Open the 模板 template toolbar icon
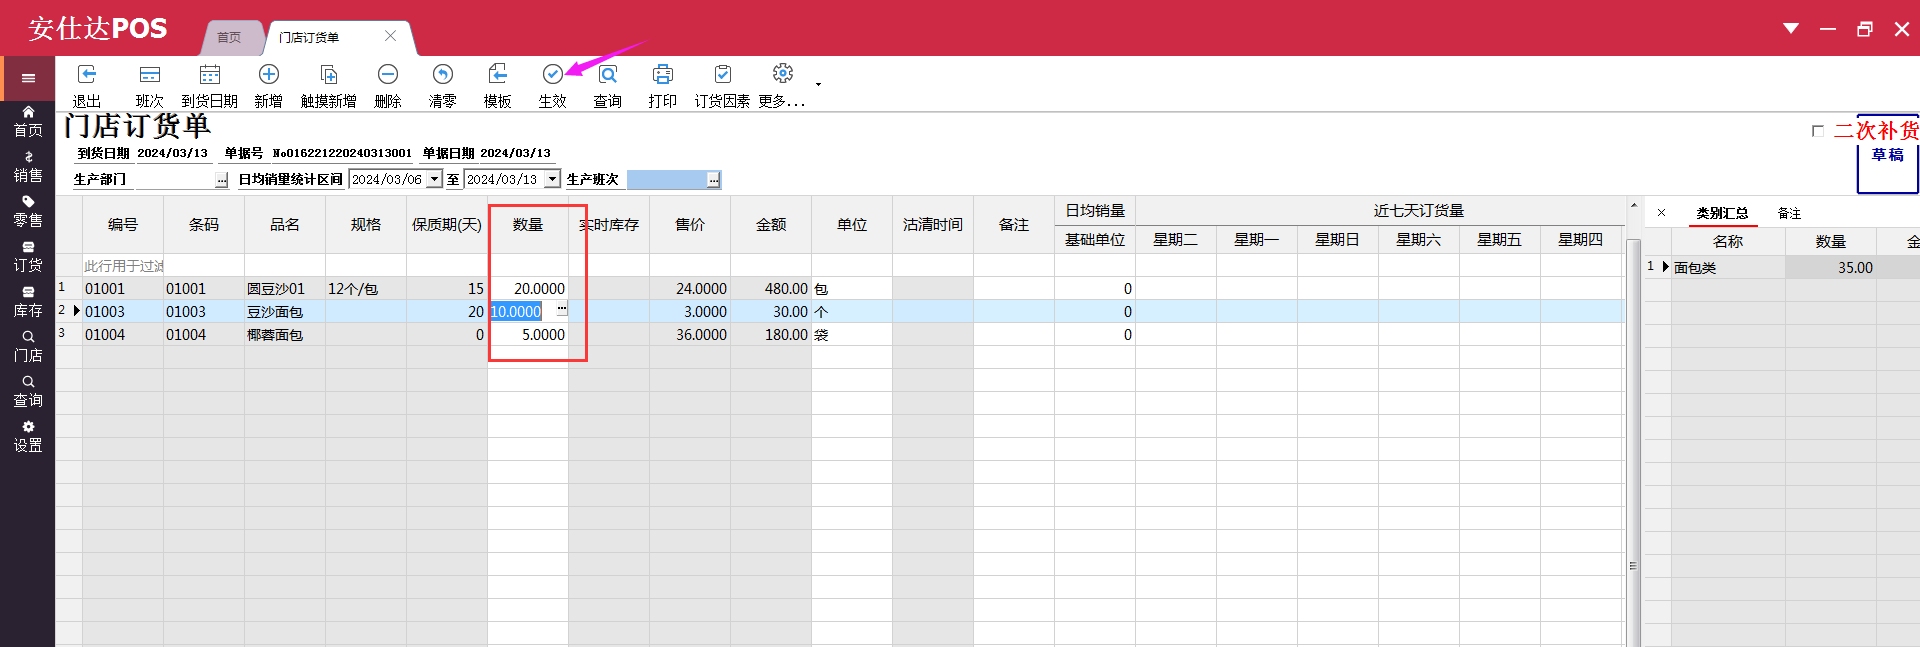This screenshot has width=1920, height=647. pos(498,75)
